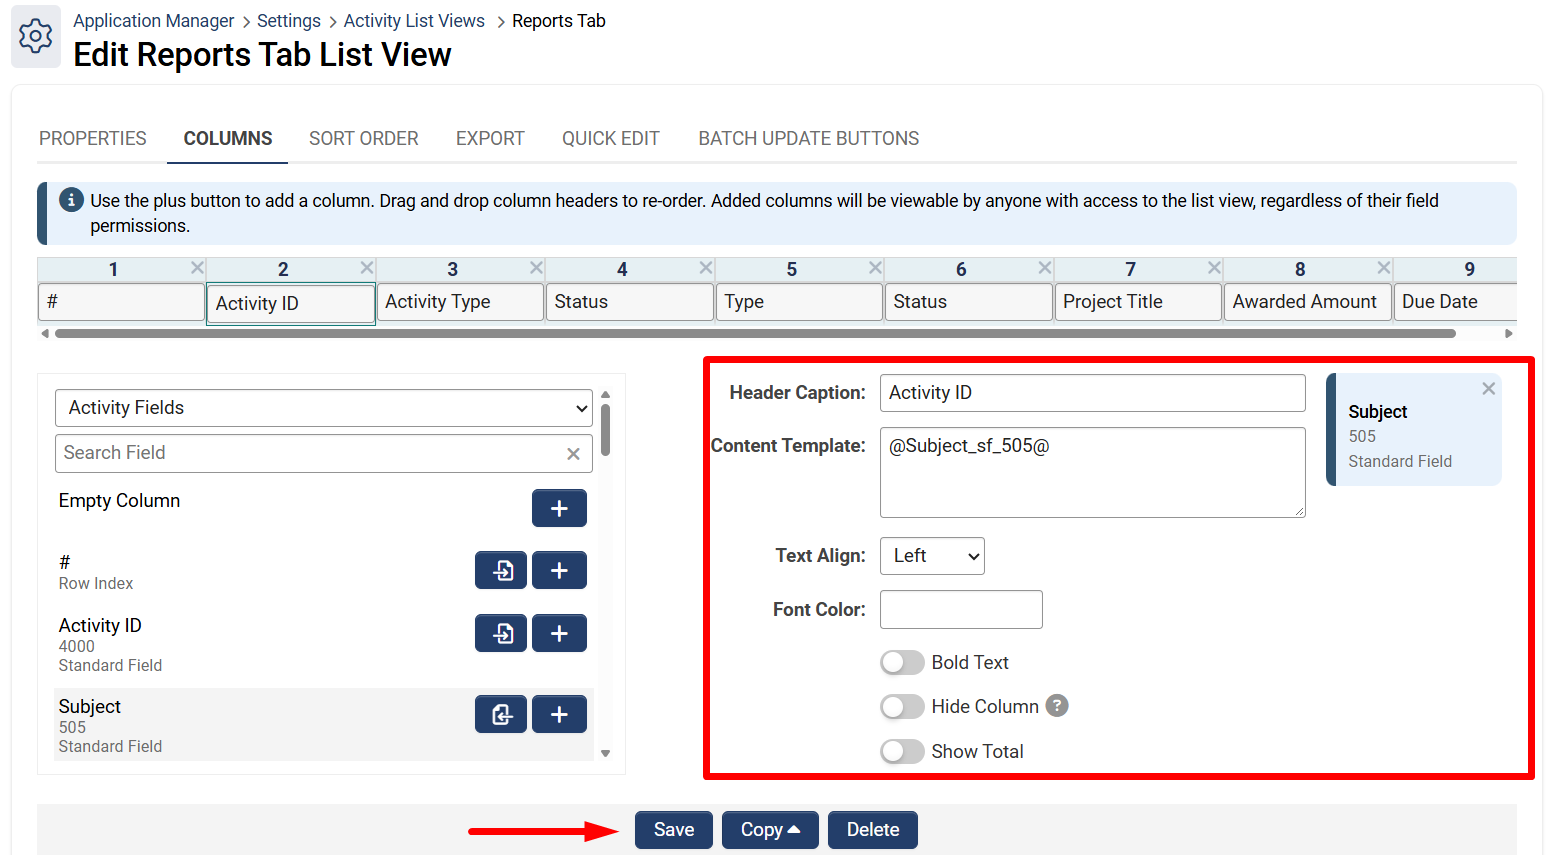This screenshot has width=1549, height=855.
Task: Insert Row Index field into template
Action: (x=501, y=570)
